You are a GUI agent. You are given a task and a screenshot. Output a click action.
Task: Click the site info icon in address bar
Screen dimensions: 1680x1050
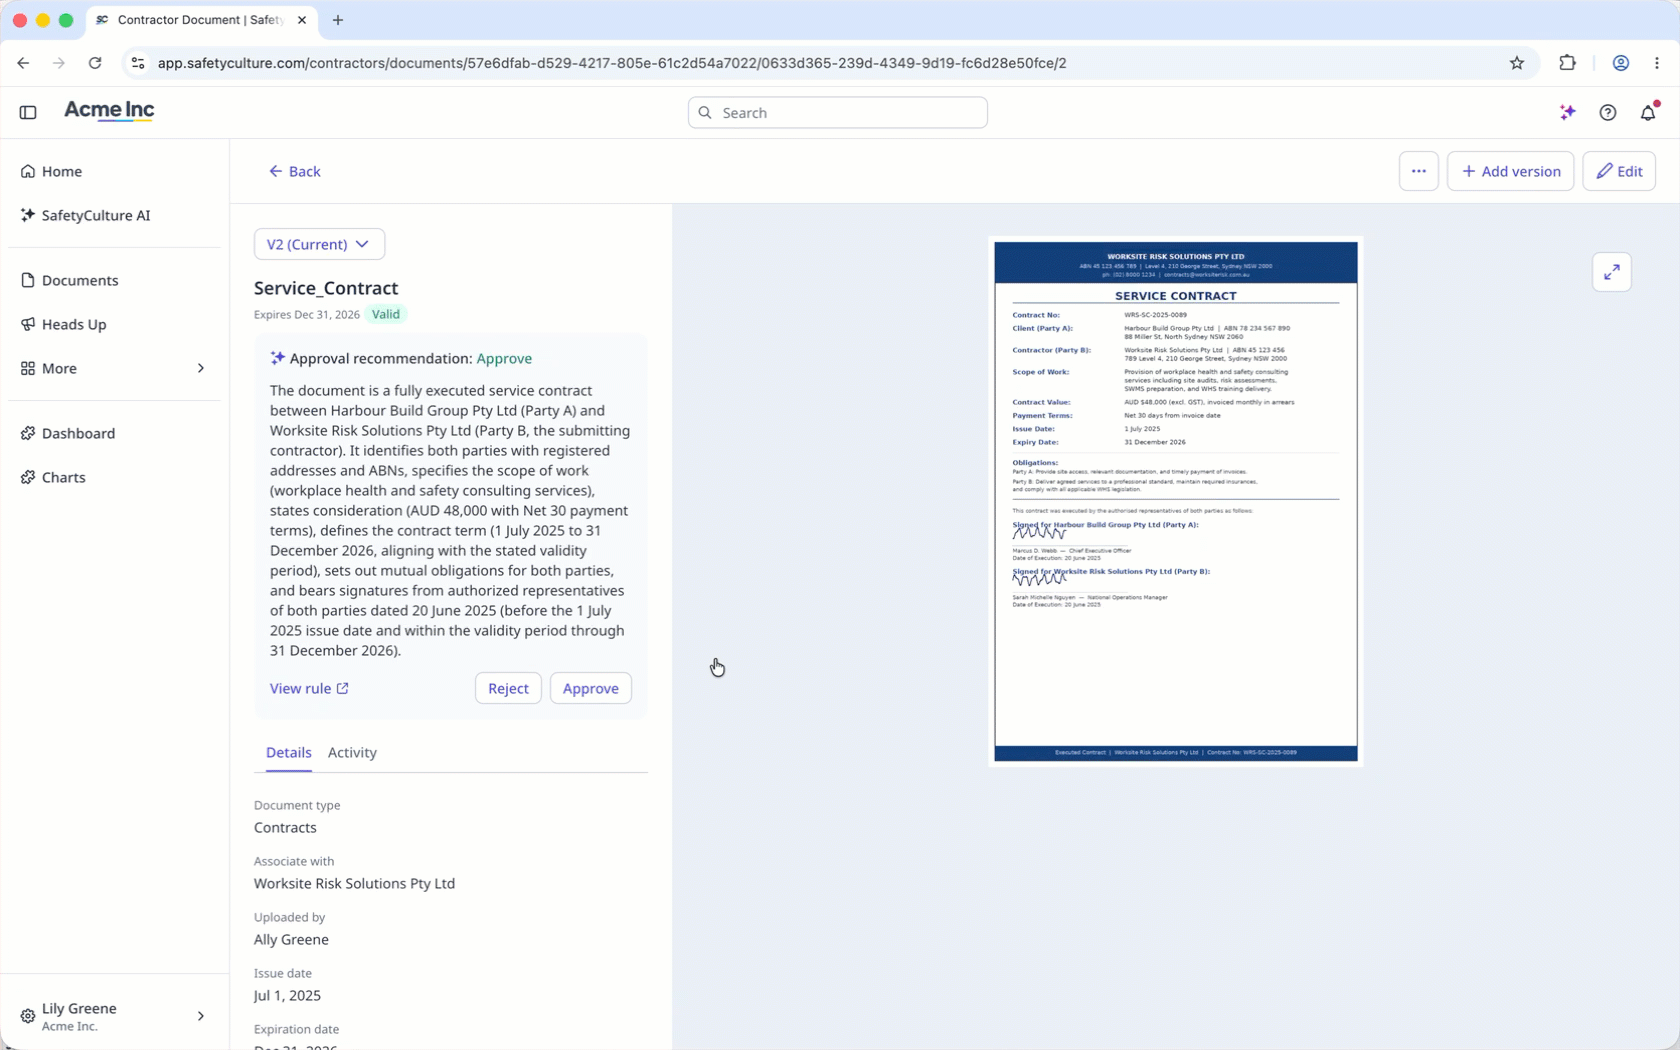138,63
